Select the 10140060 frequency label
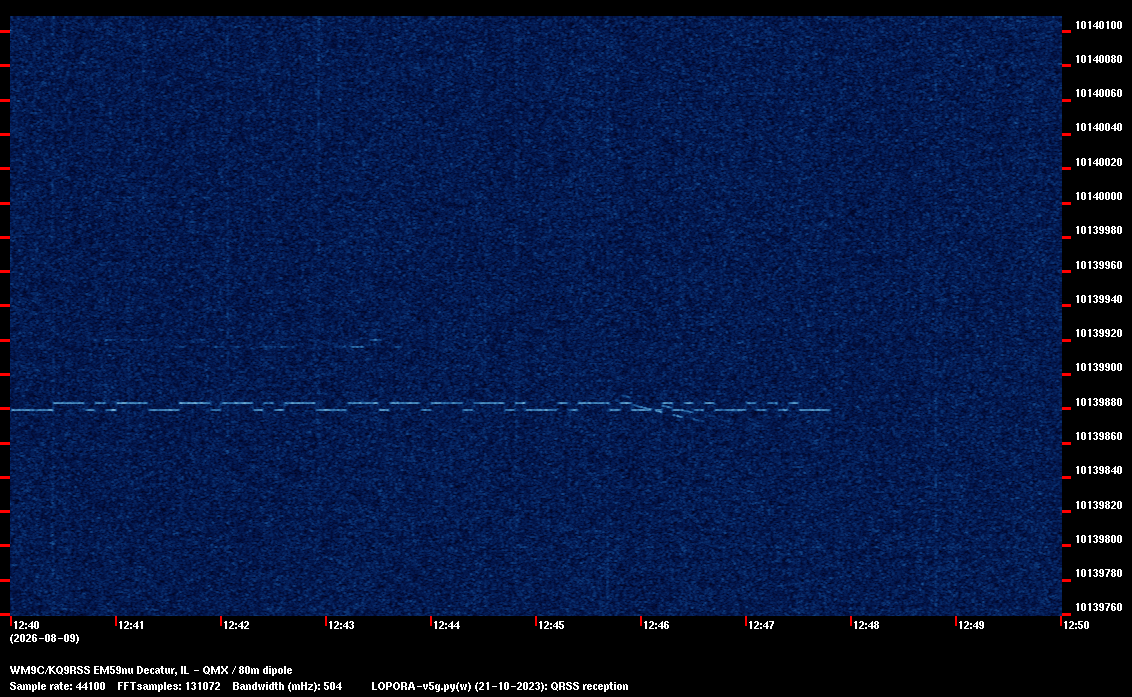 pos(1099,93)
